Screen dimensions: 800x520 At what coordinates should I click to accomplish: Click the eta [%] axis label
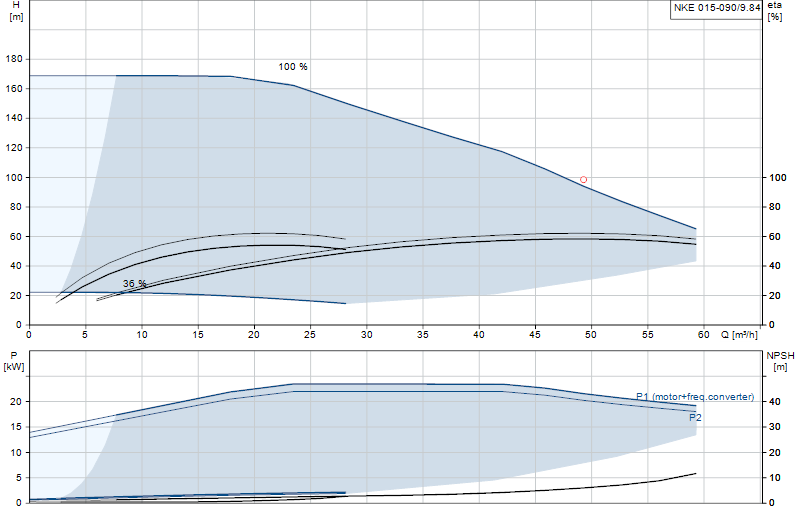[774, 11]
